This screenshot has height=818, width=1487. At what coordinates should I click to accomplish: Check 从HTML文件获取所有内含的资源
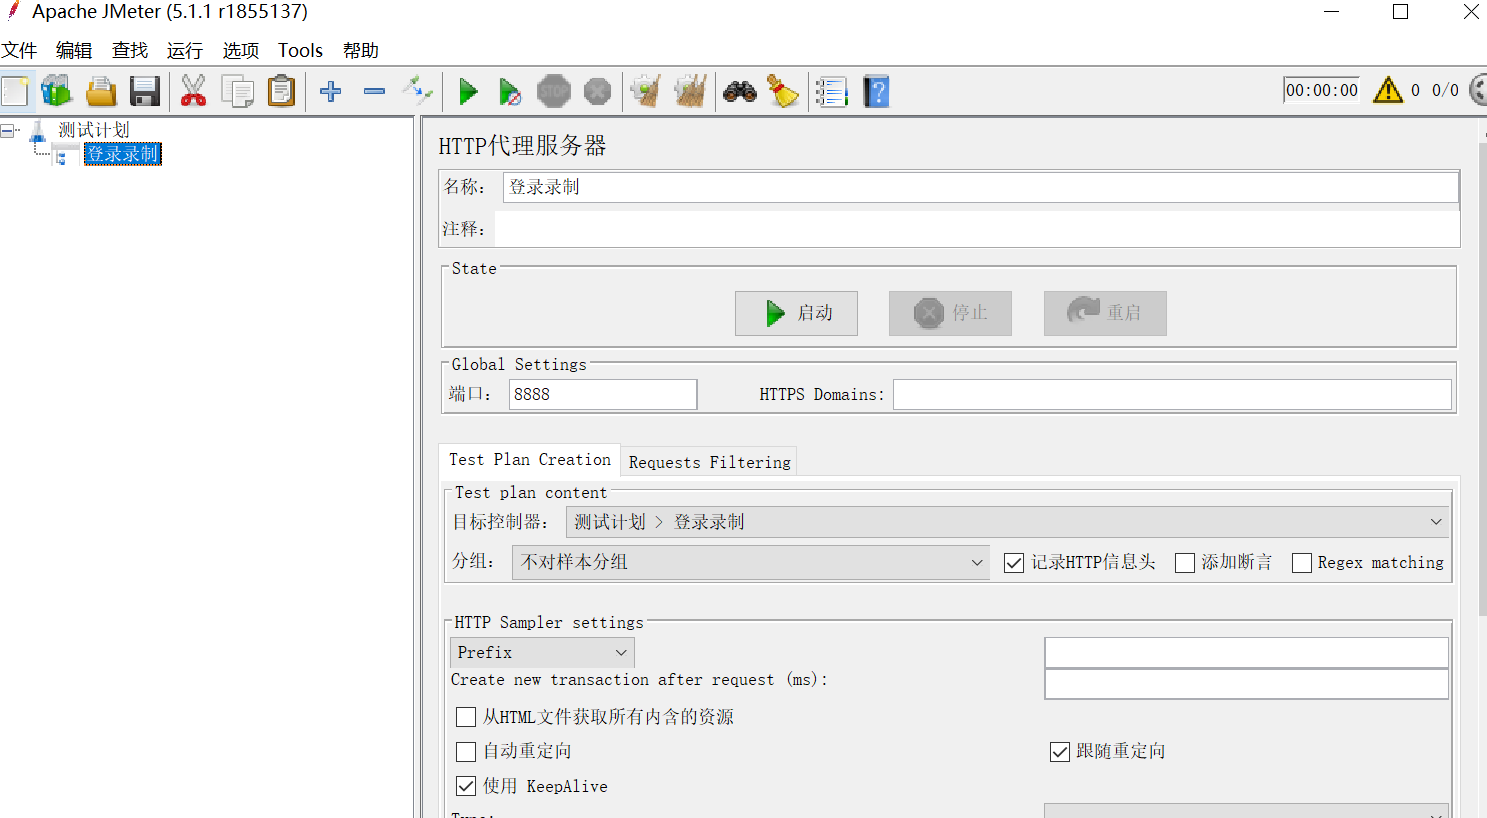click(x=466, y=717)
